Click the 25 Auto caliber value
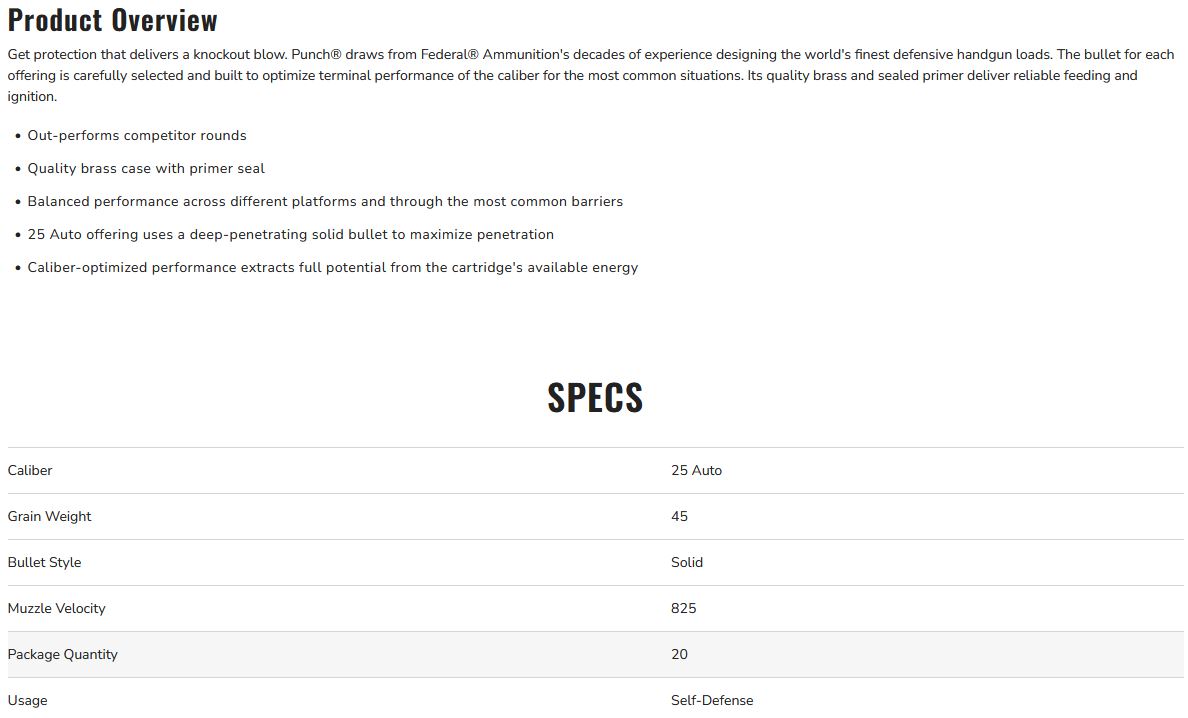 click(696, 470)
